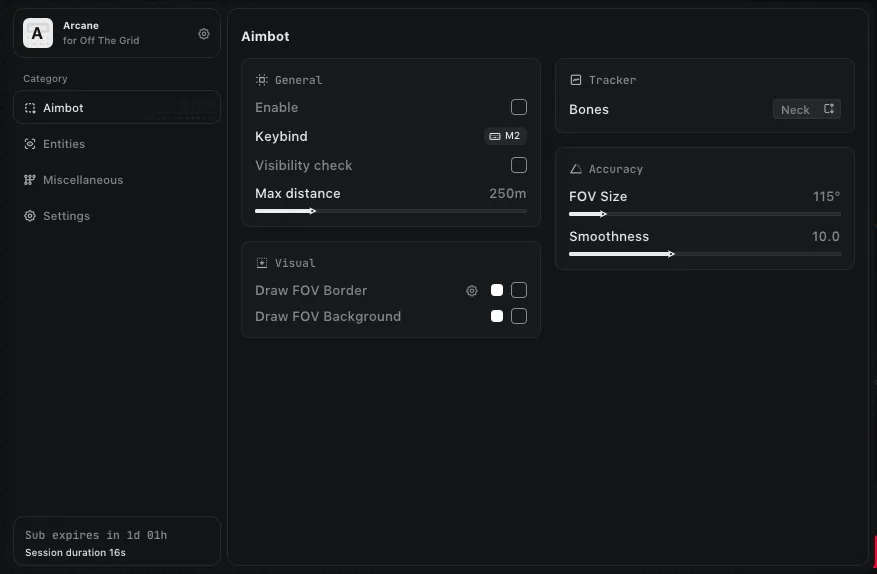Open the Bones dropdown showing Neck
Viewport: 877px width, 574px height.
click(x=806, y=109)
